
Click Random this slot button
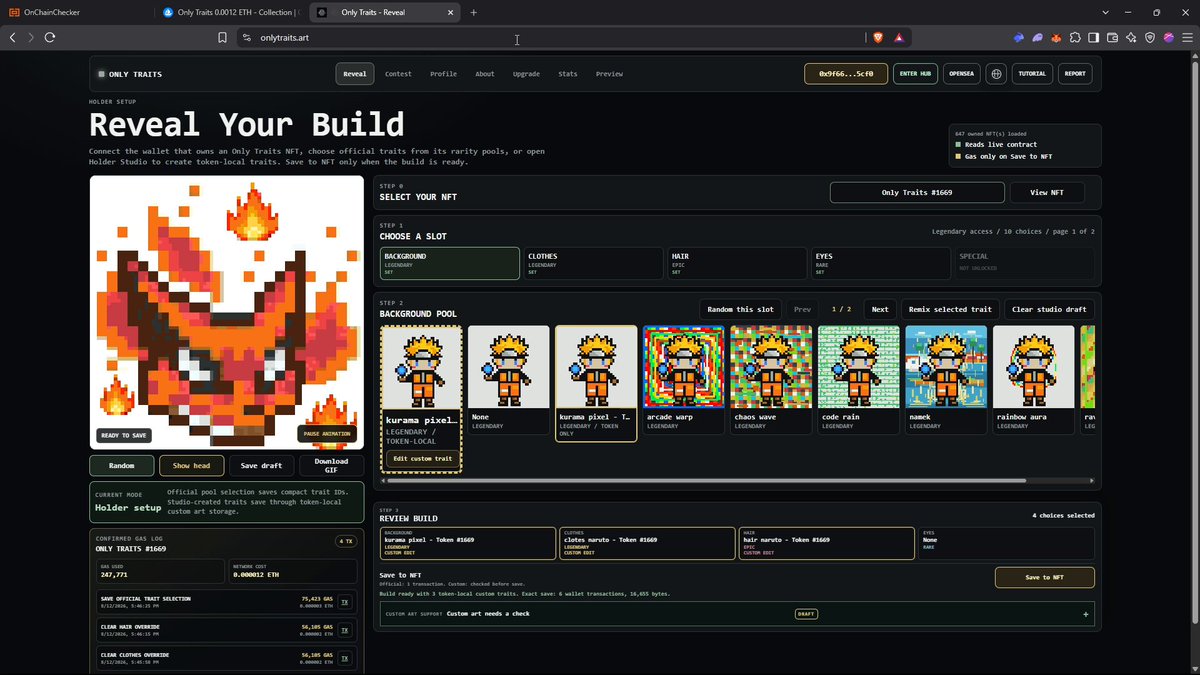(740, 309)
